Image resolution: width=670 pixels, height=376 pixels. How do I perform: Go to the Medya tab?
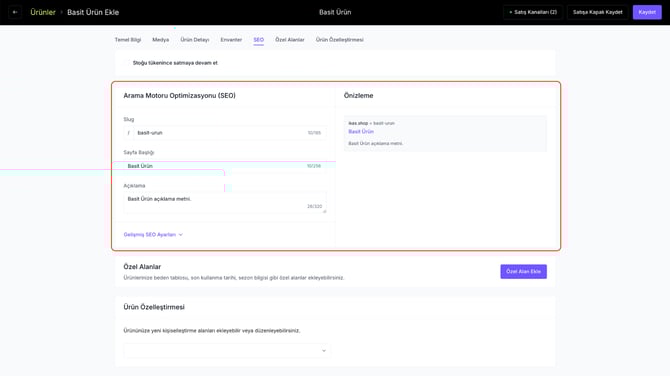[x=161, y=40]
